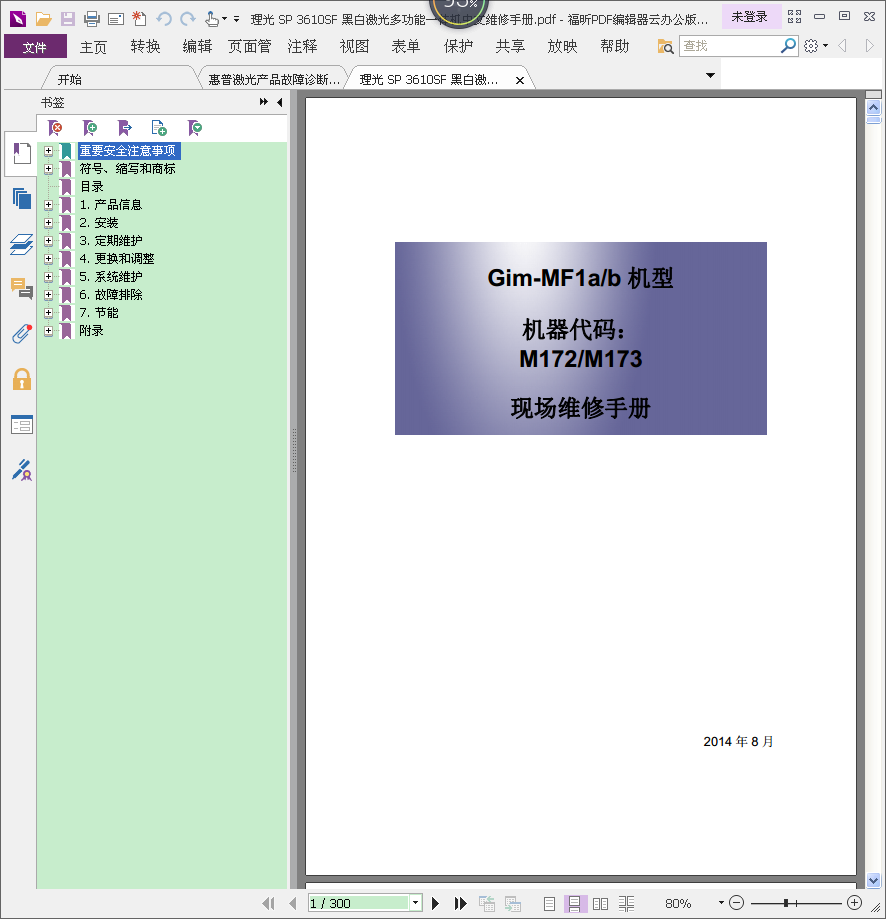Screen dimensions: 886x919
Task: Select the 3. 定期维护 bookmark
Action: tap(111, 241)
